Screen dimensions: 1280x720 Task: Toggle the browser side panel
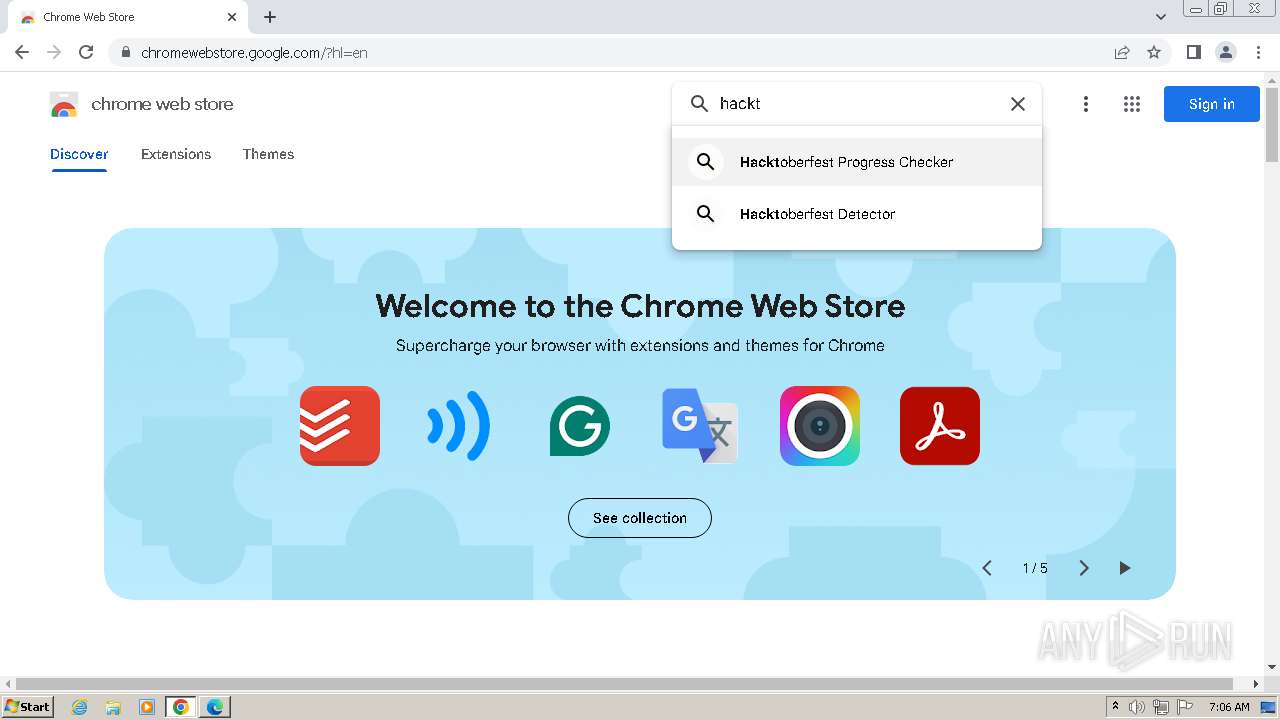point(1194,52)
